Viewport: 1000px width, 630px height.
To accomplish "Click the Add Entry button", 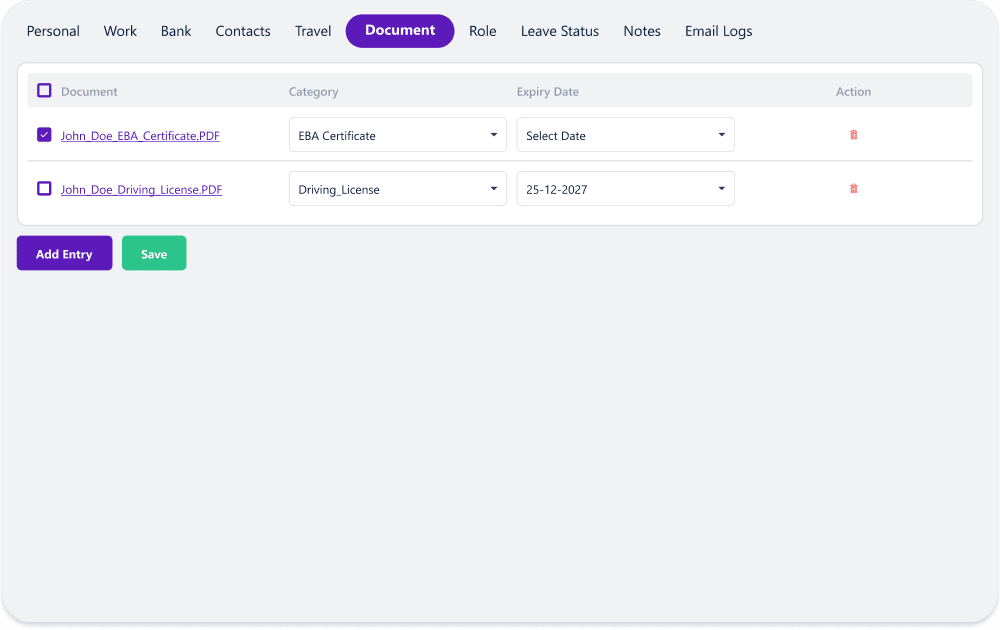I will 64,254.
